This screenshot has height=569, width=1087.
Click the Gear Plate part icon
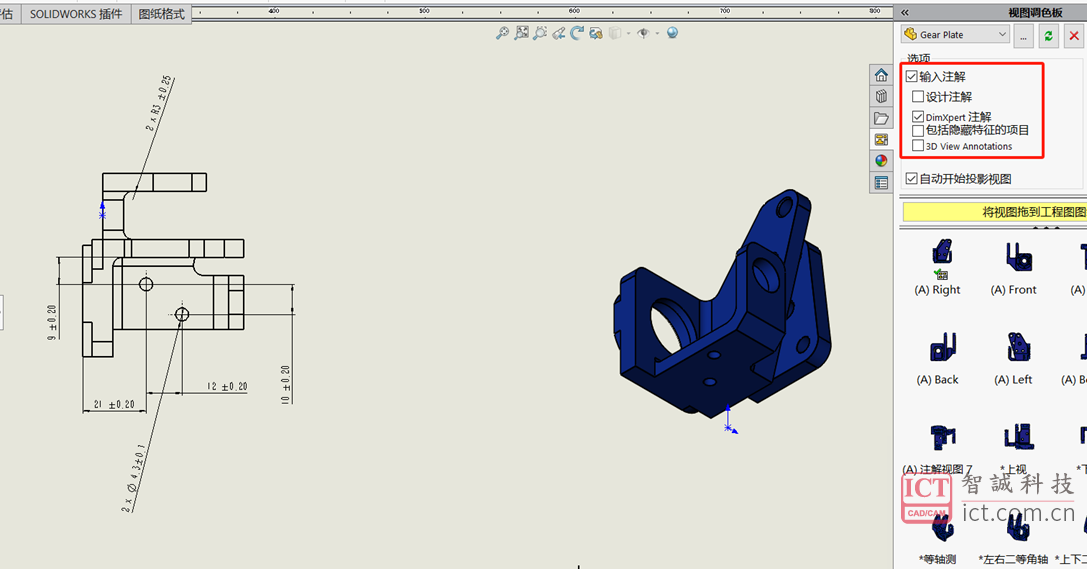tap(910, 34)
